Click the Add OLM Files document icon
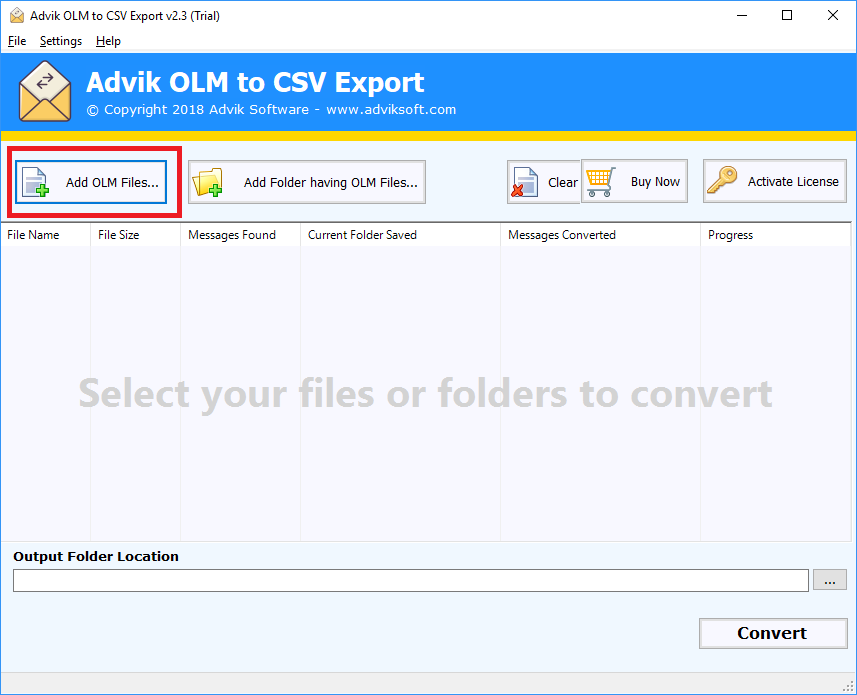857x695 pixels. pyautogui.click(x=36, y=182)
